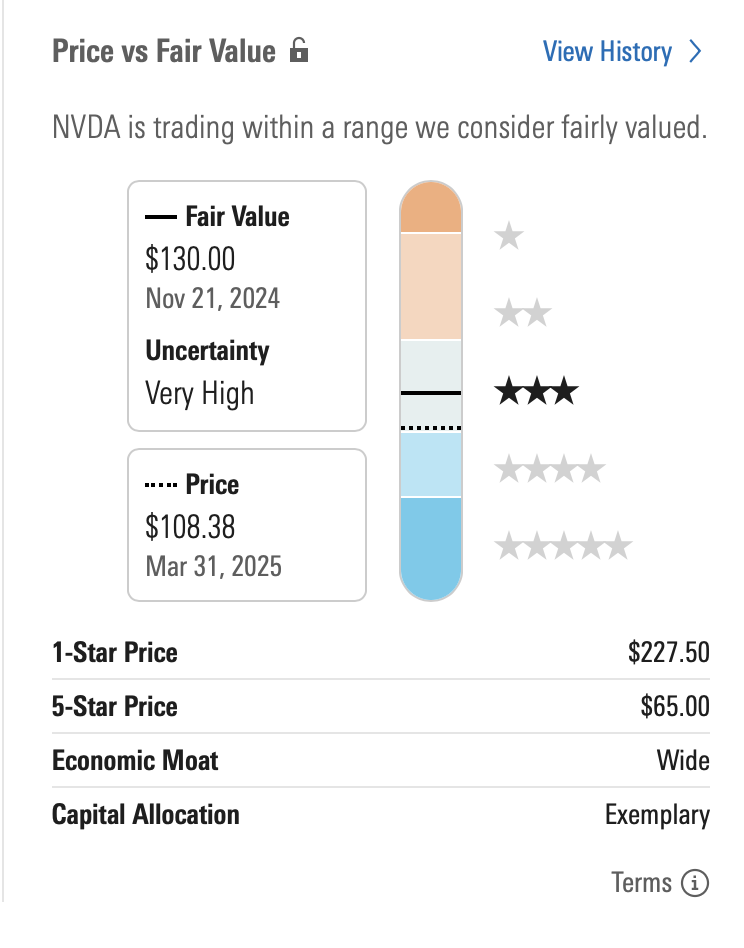Click the light peach bar segment
This screenshot has height=948, width=744.
click(431, 286)
